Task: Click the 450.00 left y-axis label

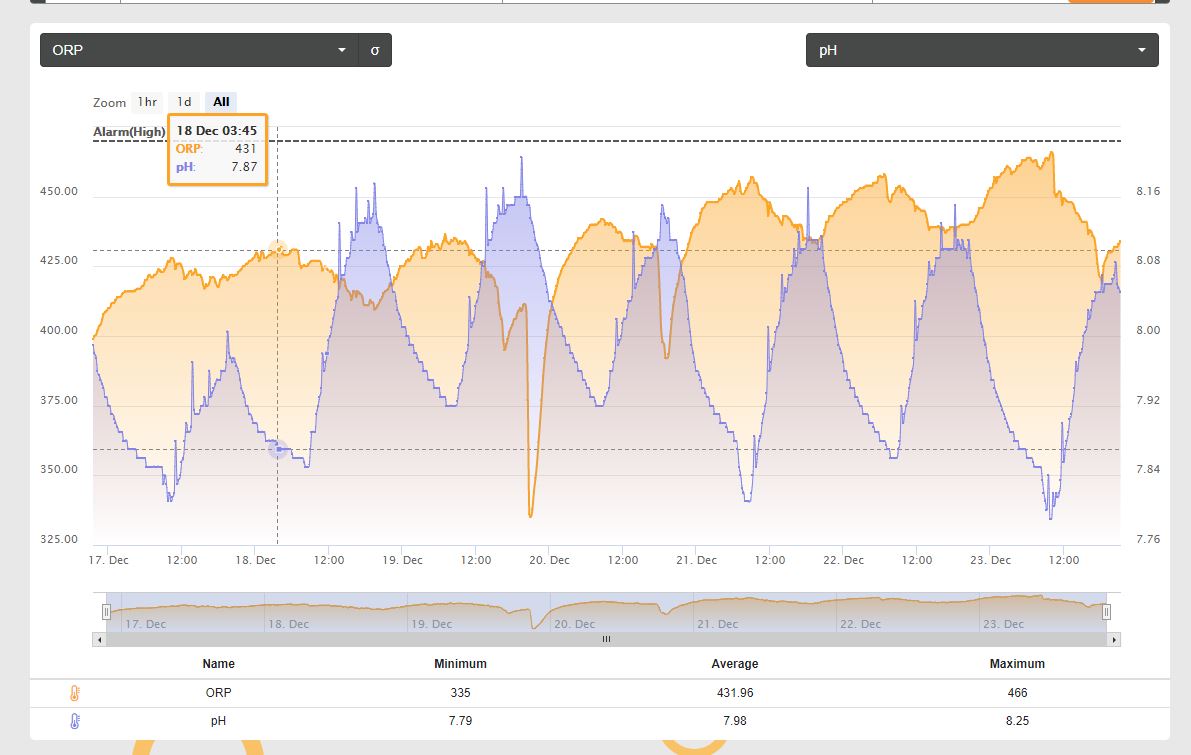Action: pos(59,191)
